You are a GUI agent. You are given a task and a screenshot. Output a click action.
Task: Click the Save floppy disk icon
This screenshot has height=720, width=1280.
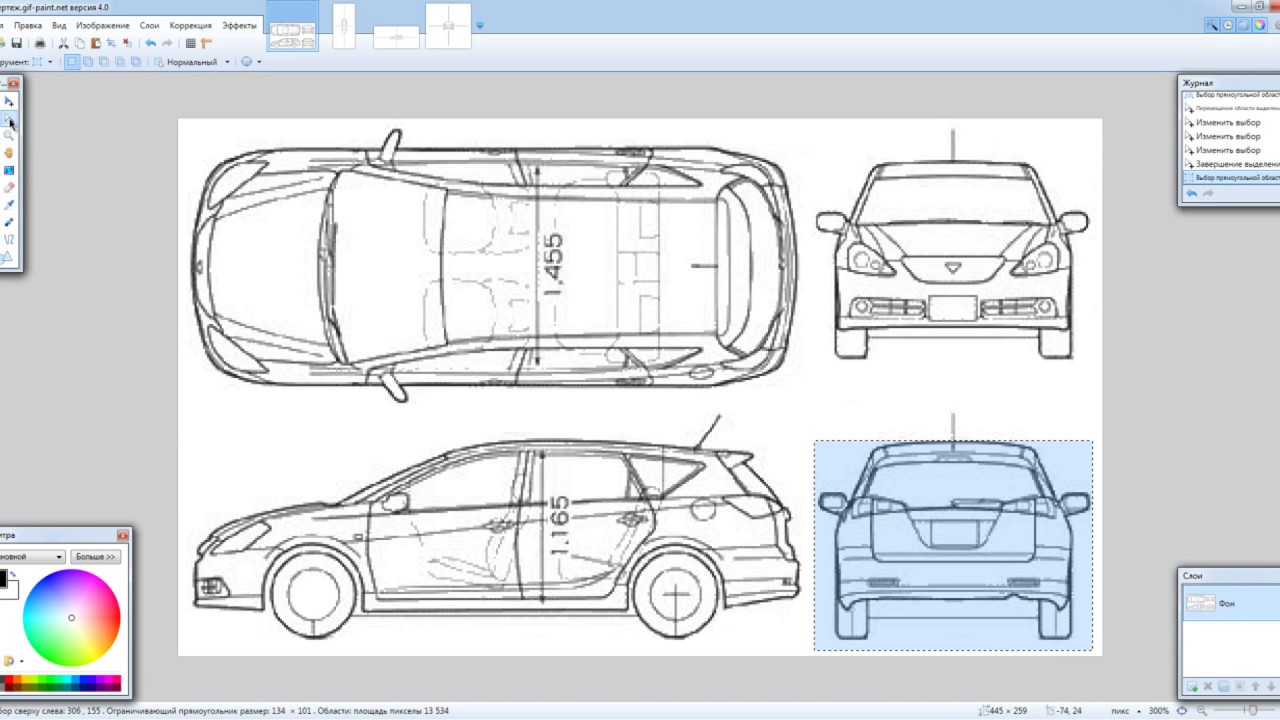[x=16, y=43]
